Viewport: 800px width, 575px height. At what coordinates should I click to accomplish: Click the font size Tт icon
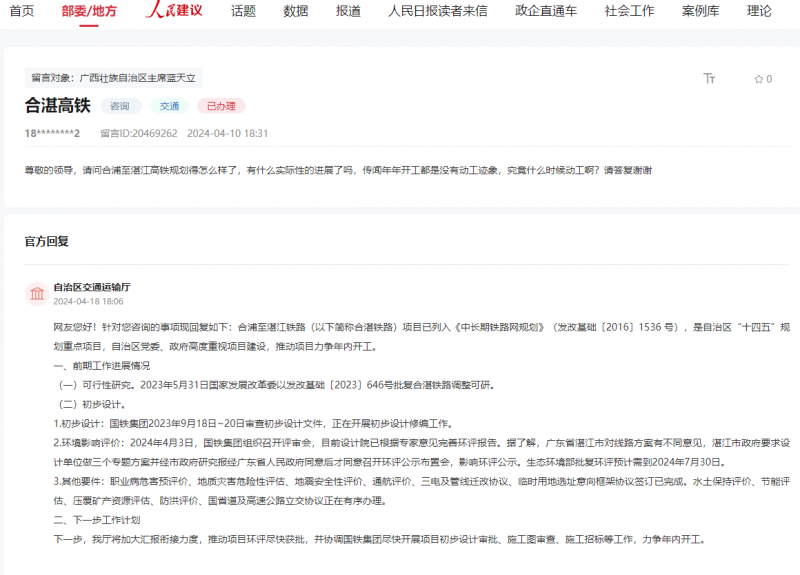(x=709, y=79)
